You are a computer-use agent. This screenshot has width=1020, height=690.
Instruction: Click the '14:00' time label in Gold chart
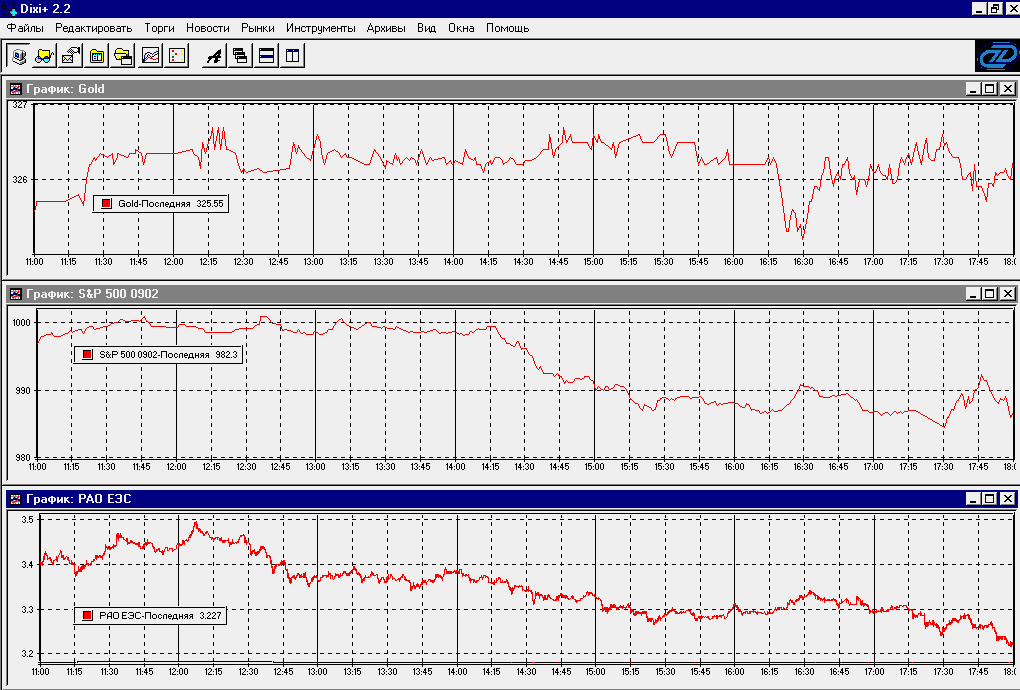click(x=453, y=261)
